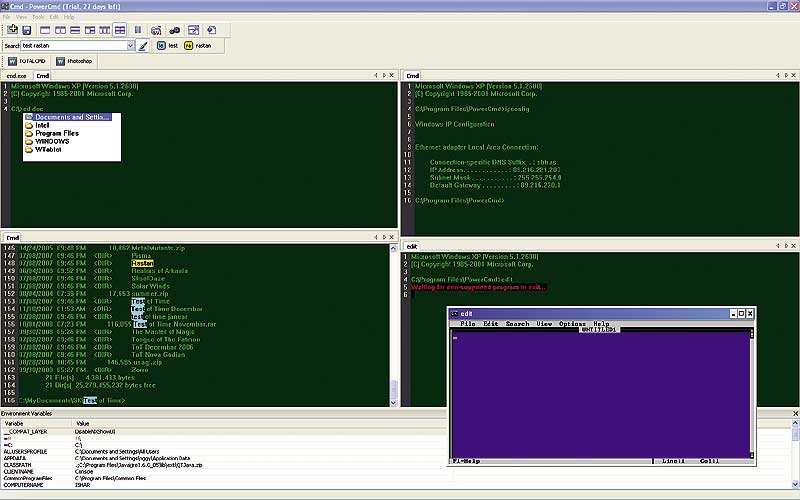Click the Variable column header
800x500 pixels.
coord(38,423)
